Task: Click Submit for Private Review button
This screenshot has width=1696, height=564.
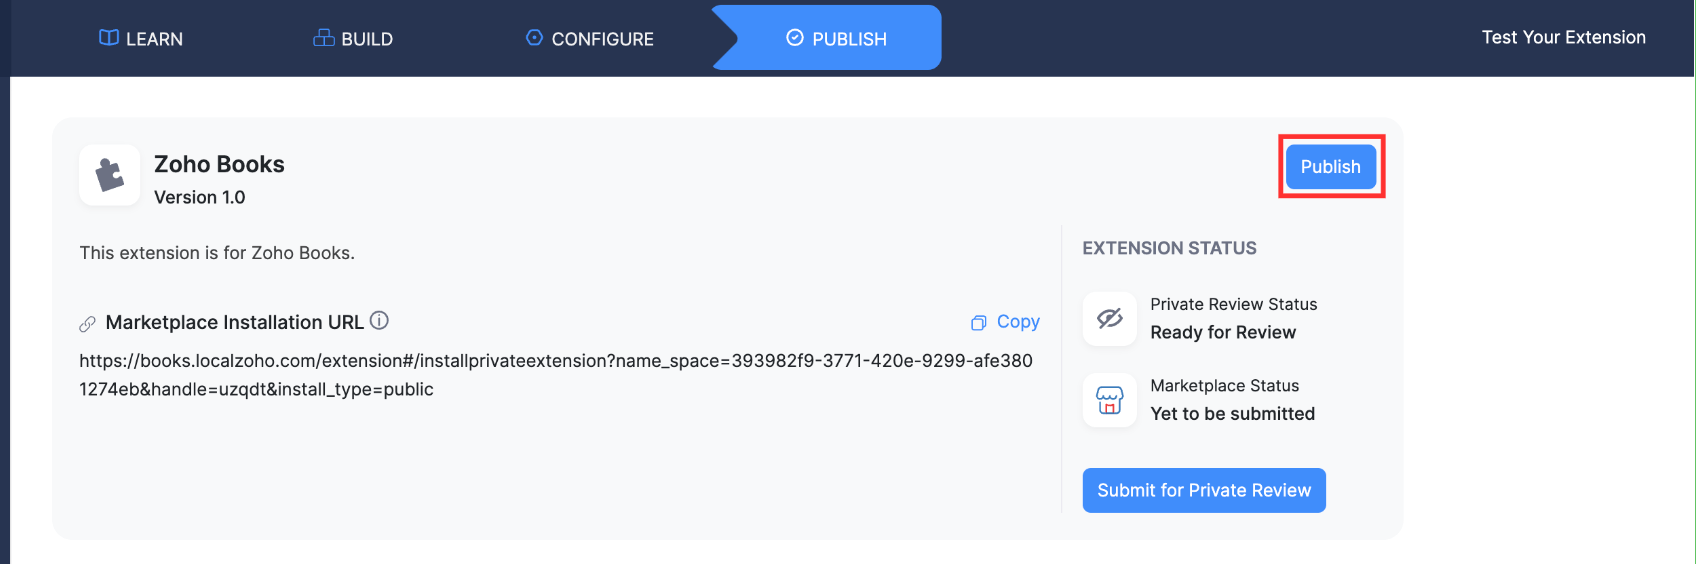Action: tap(1204, 490)
